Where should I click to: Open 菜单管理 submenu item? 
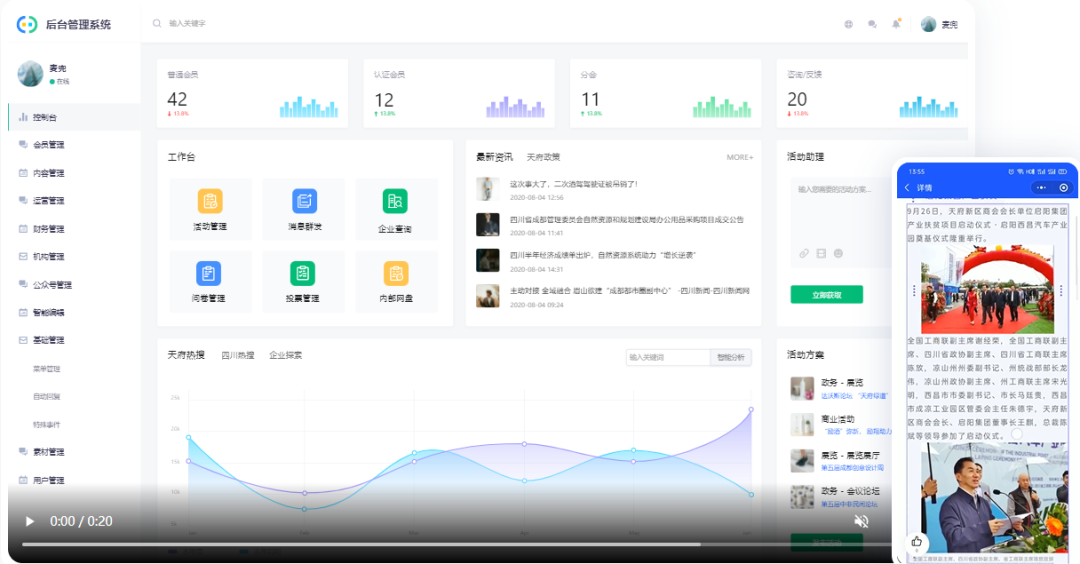pos(47,368)
